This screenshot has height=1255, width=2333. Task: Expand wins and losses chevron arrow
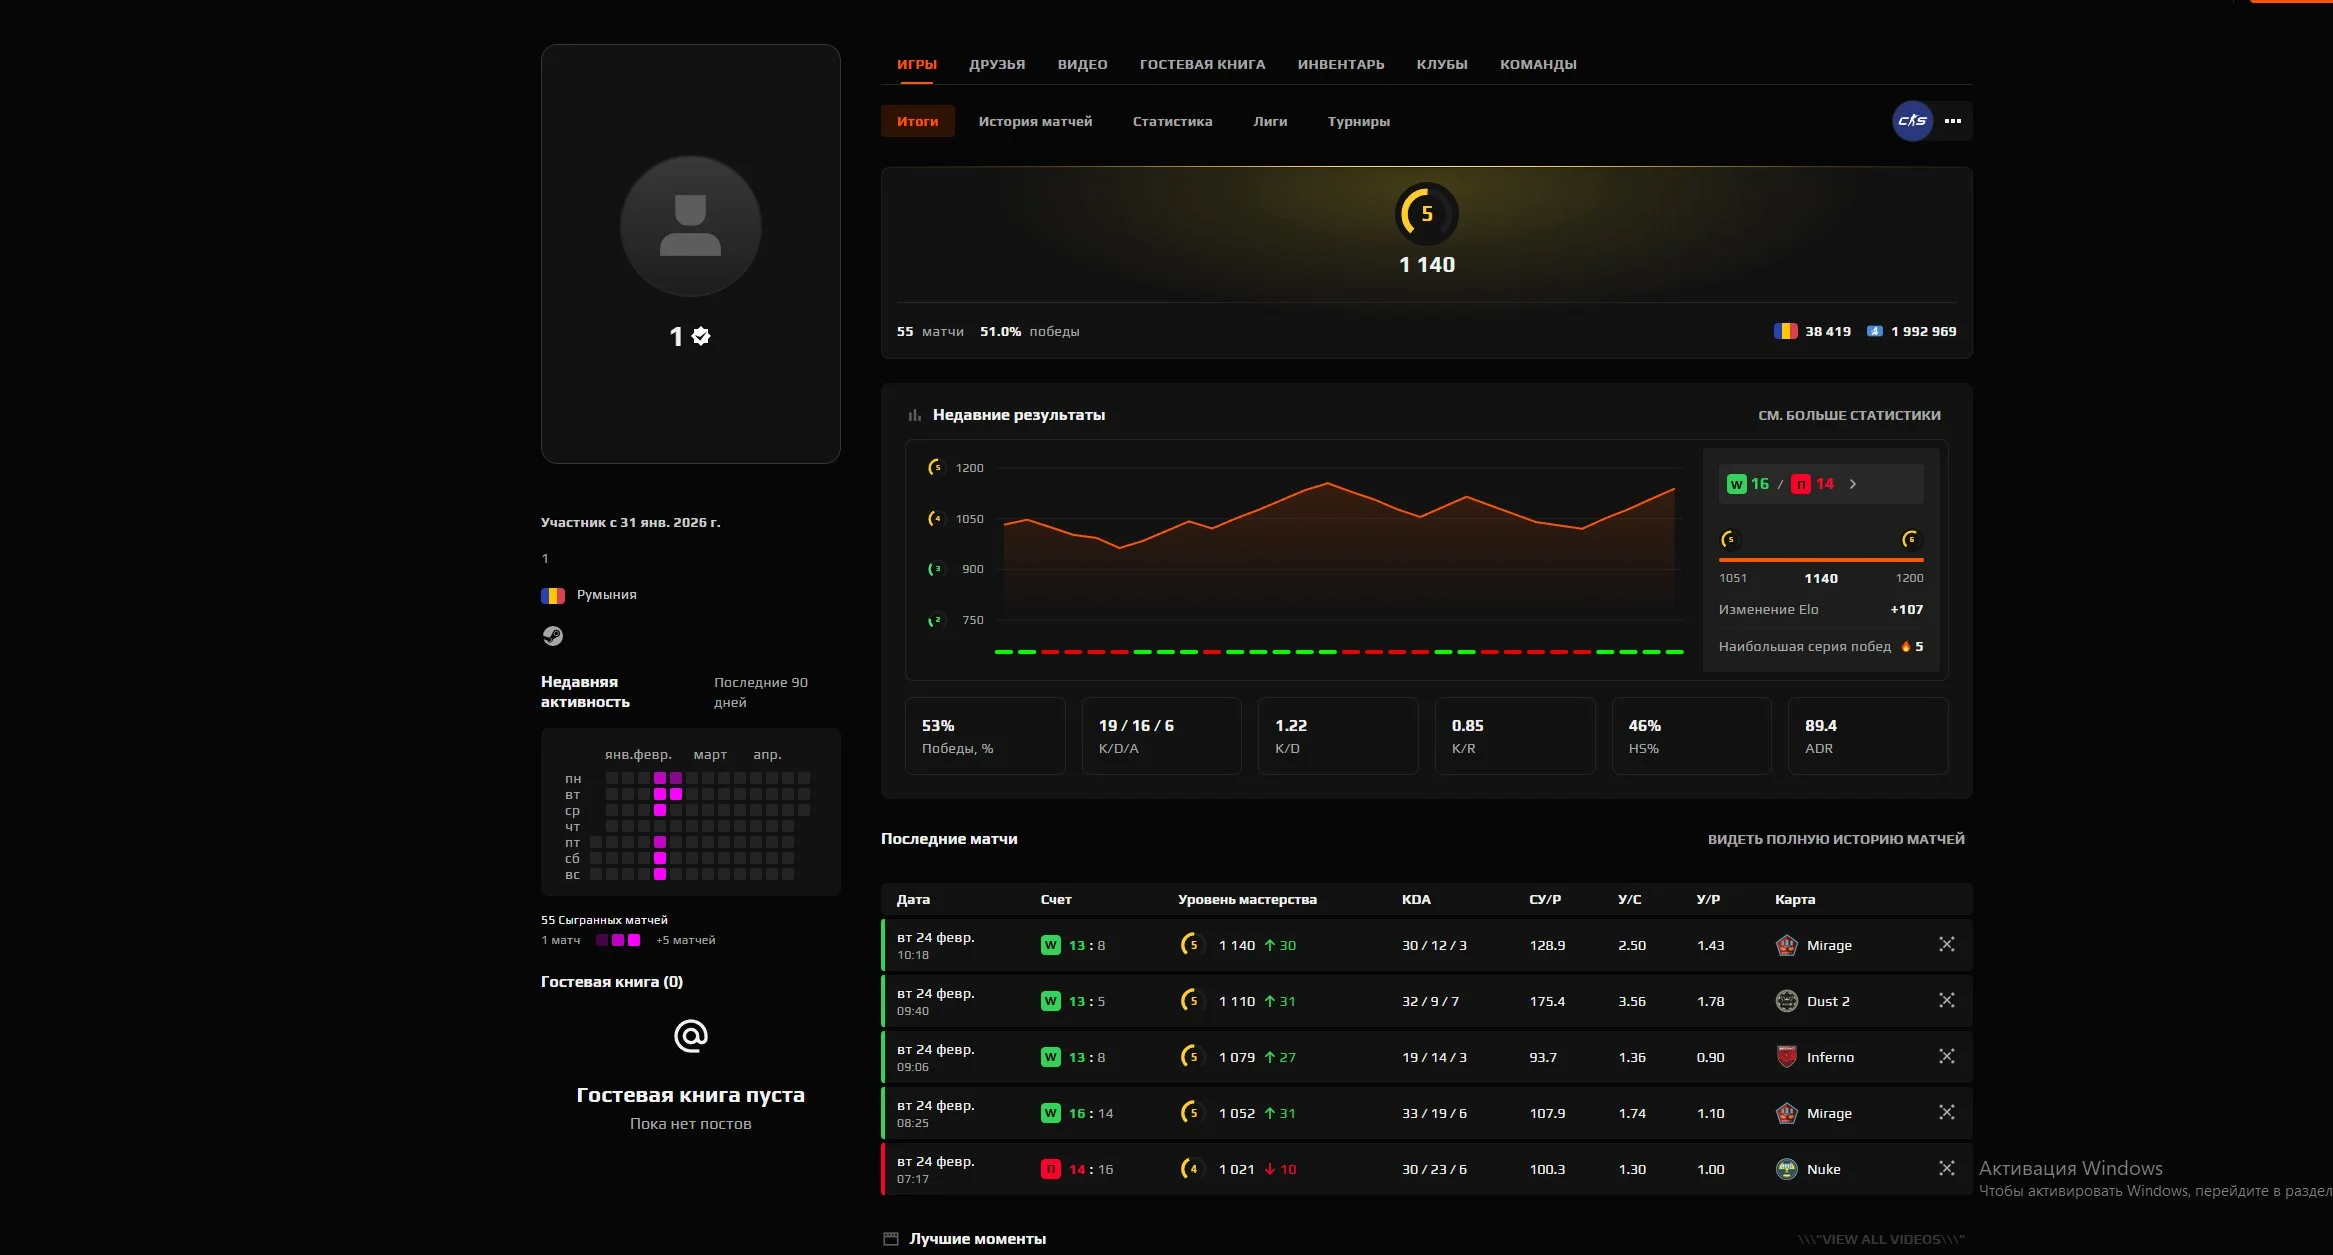point(1853,484)
